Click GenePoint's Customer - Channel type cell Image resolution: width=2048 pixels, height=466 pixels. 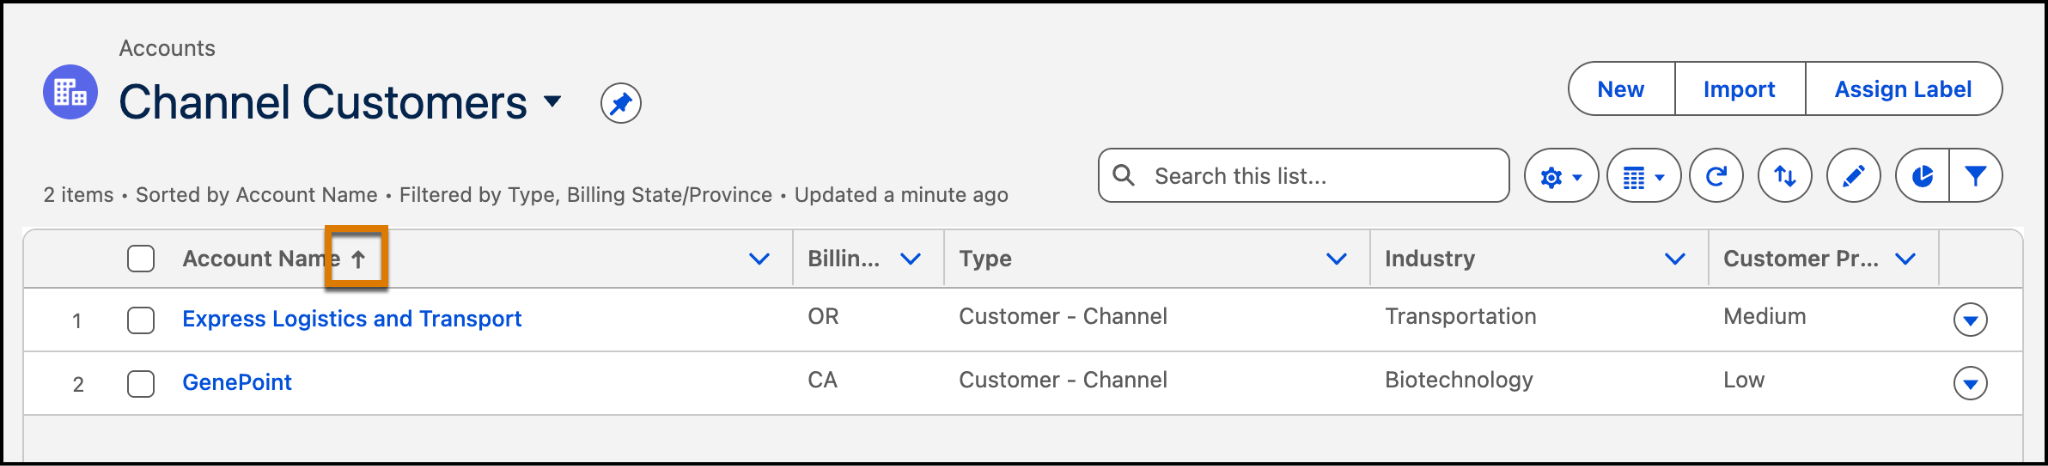click(x=1063, y=380)
